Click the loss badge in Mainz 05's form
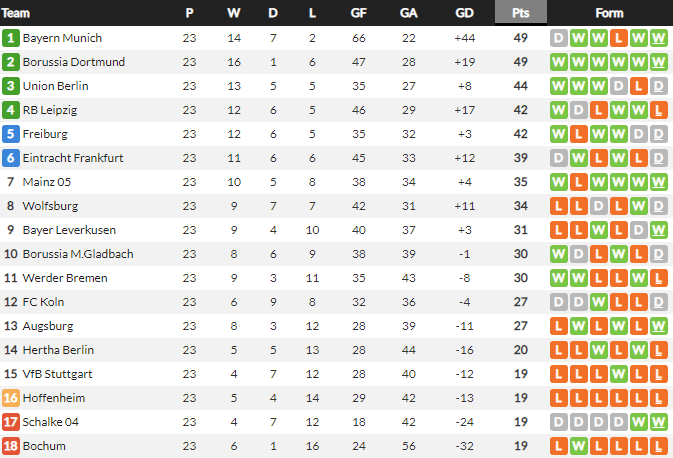673x458 pixels. coord(579,182)
